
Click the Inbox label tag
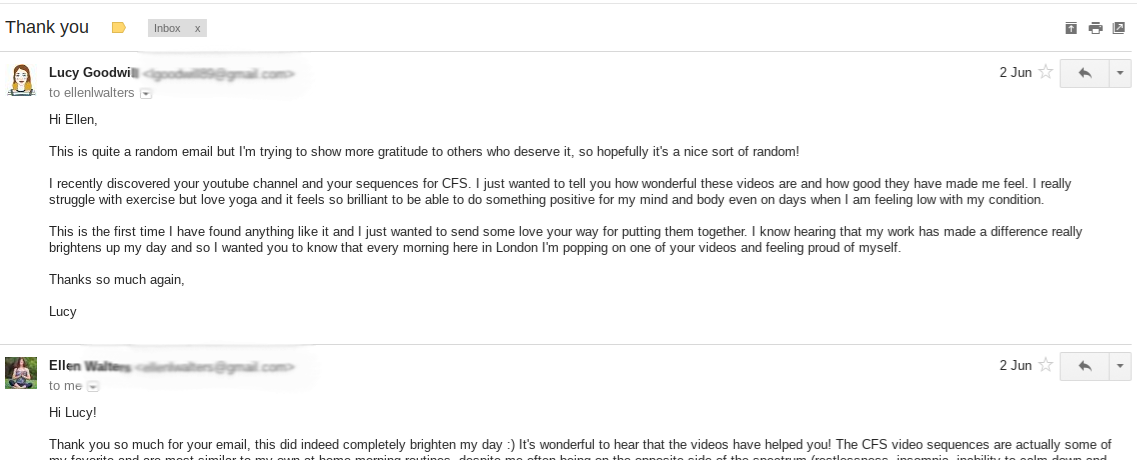(167, 28)
